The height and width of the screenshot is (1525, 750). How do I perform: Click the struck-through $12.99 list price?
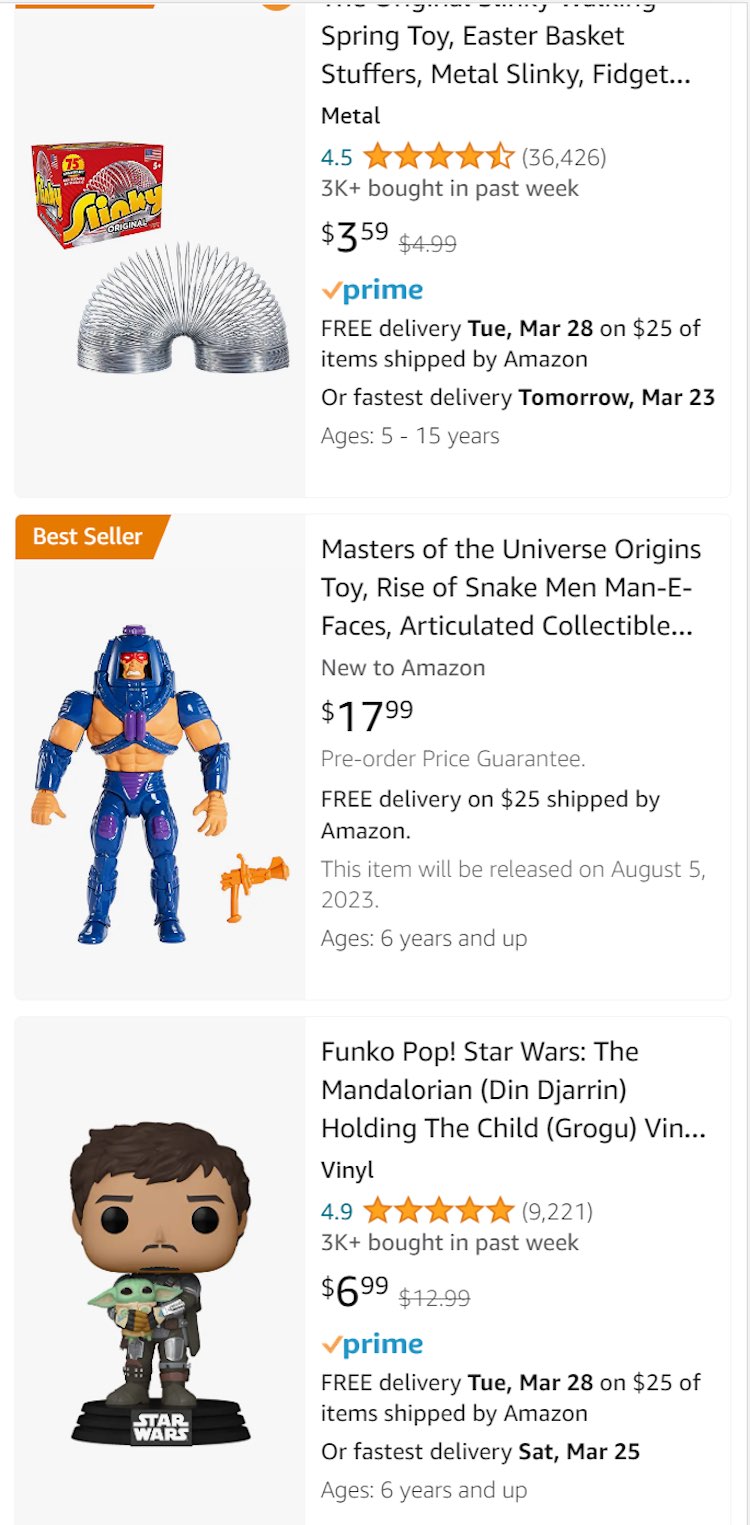(434, 1298)
